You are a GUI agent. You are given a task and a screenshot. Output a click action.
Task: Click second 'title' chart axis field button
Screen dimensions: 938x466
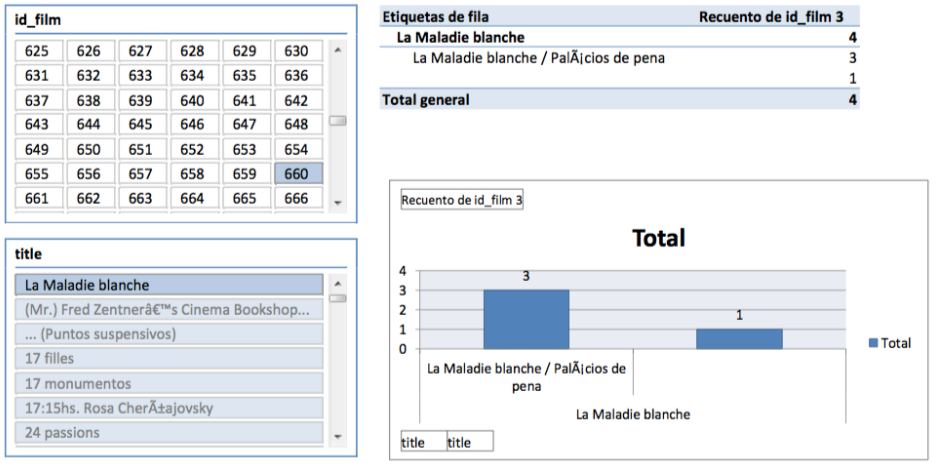pos(470,441)
